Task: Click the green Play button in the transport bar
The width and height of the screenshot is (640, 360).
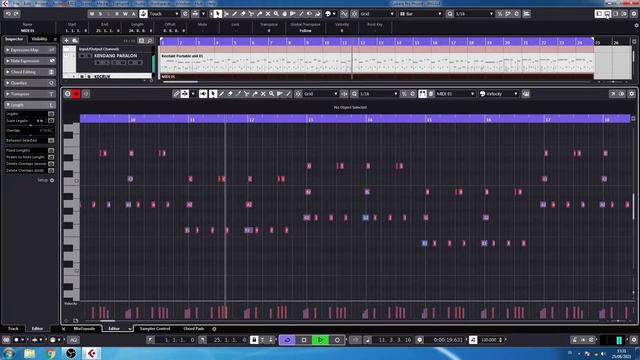Action: [320, 340]
